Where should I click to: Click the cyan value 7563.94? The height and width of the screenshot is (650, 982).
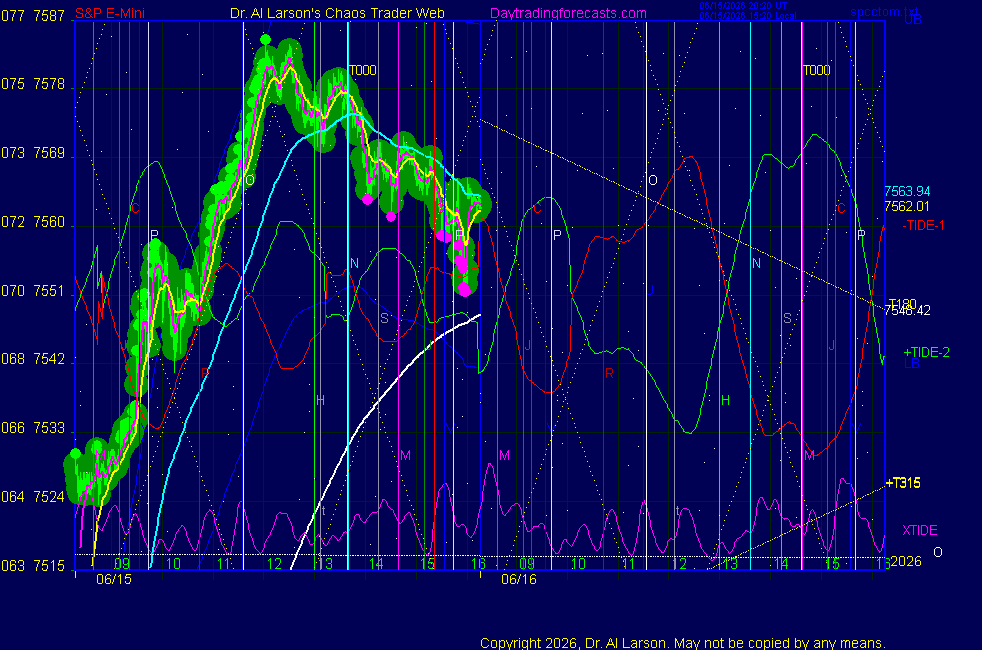pyautogui.click(x=907, y=192)
